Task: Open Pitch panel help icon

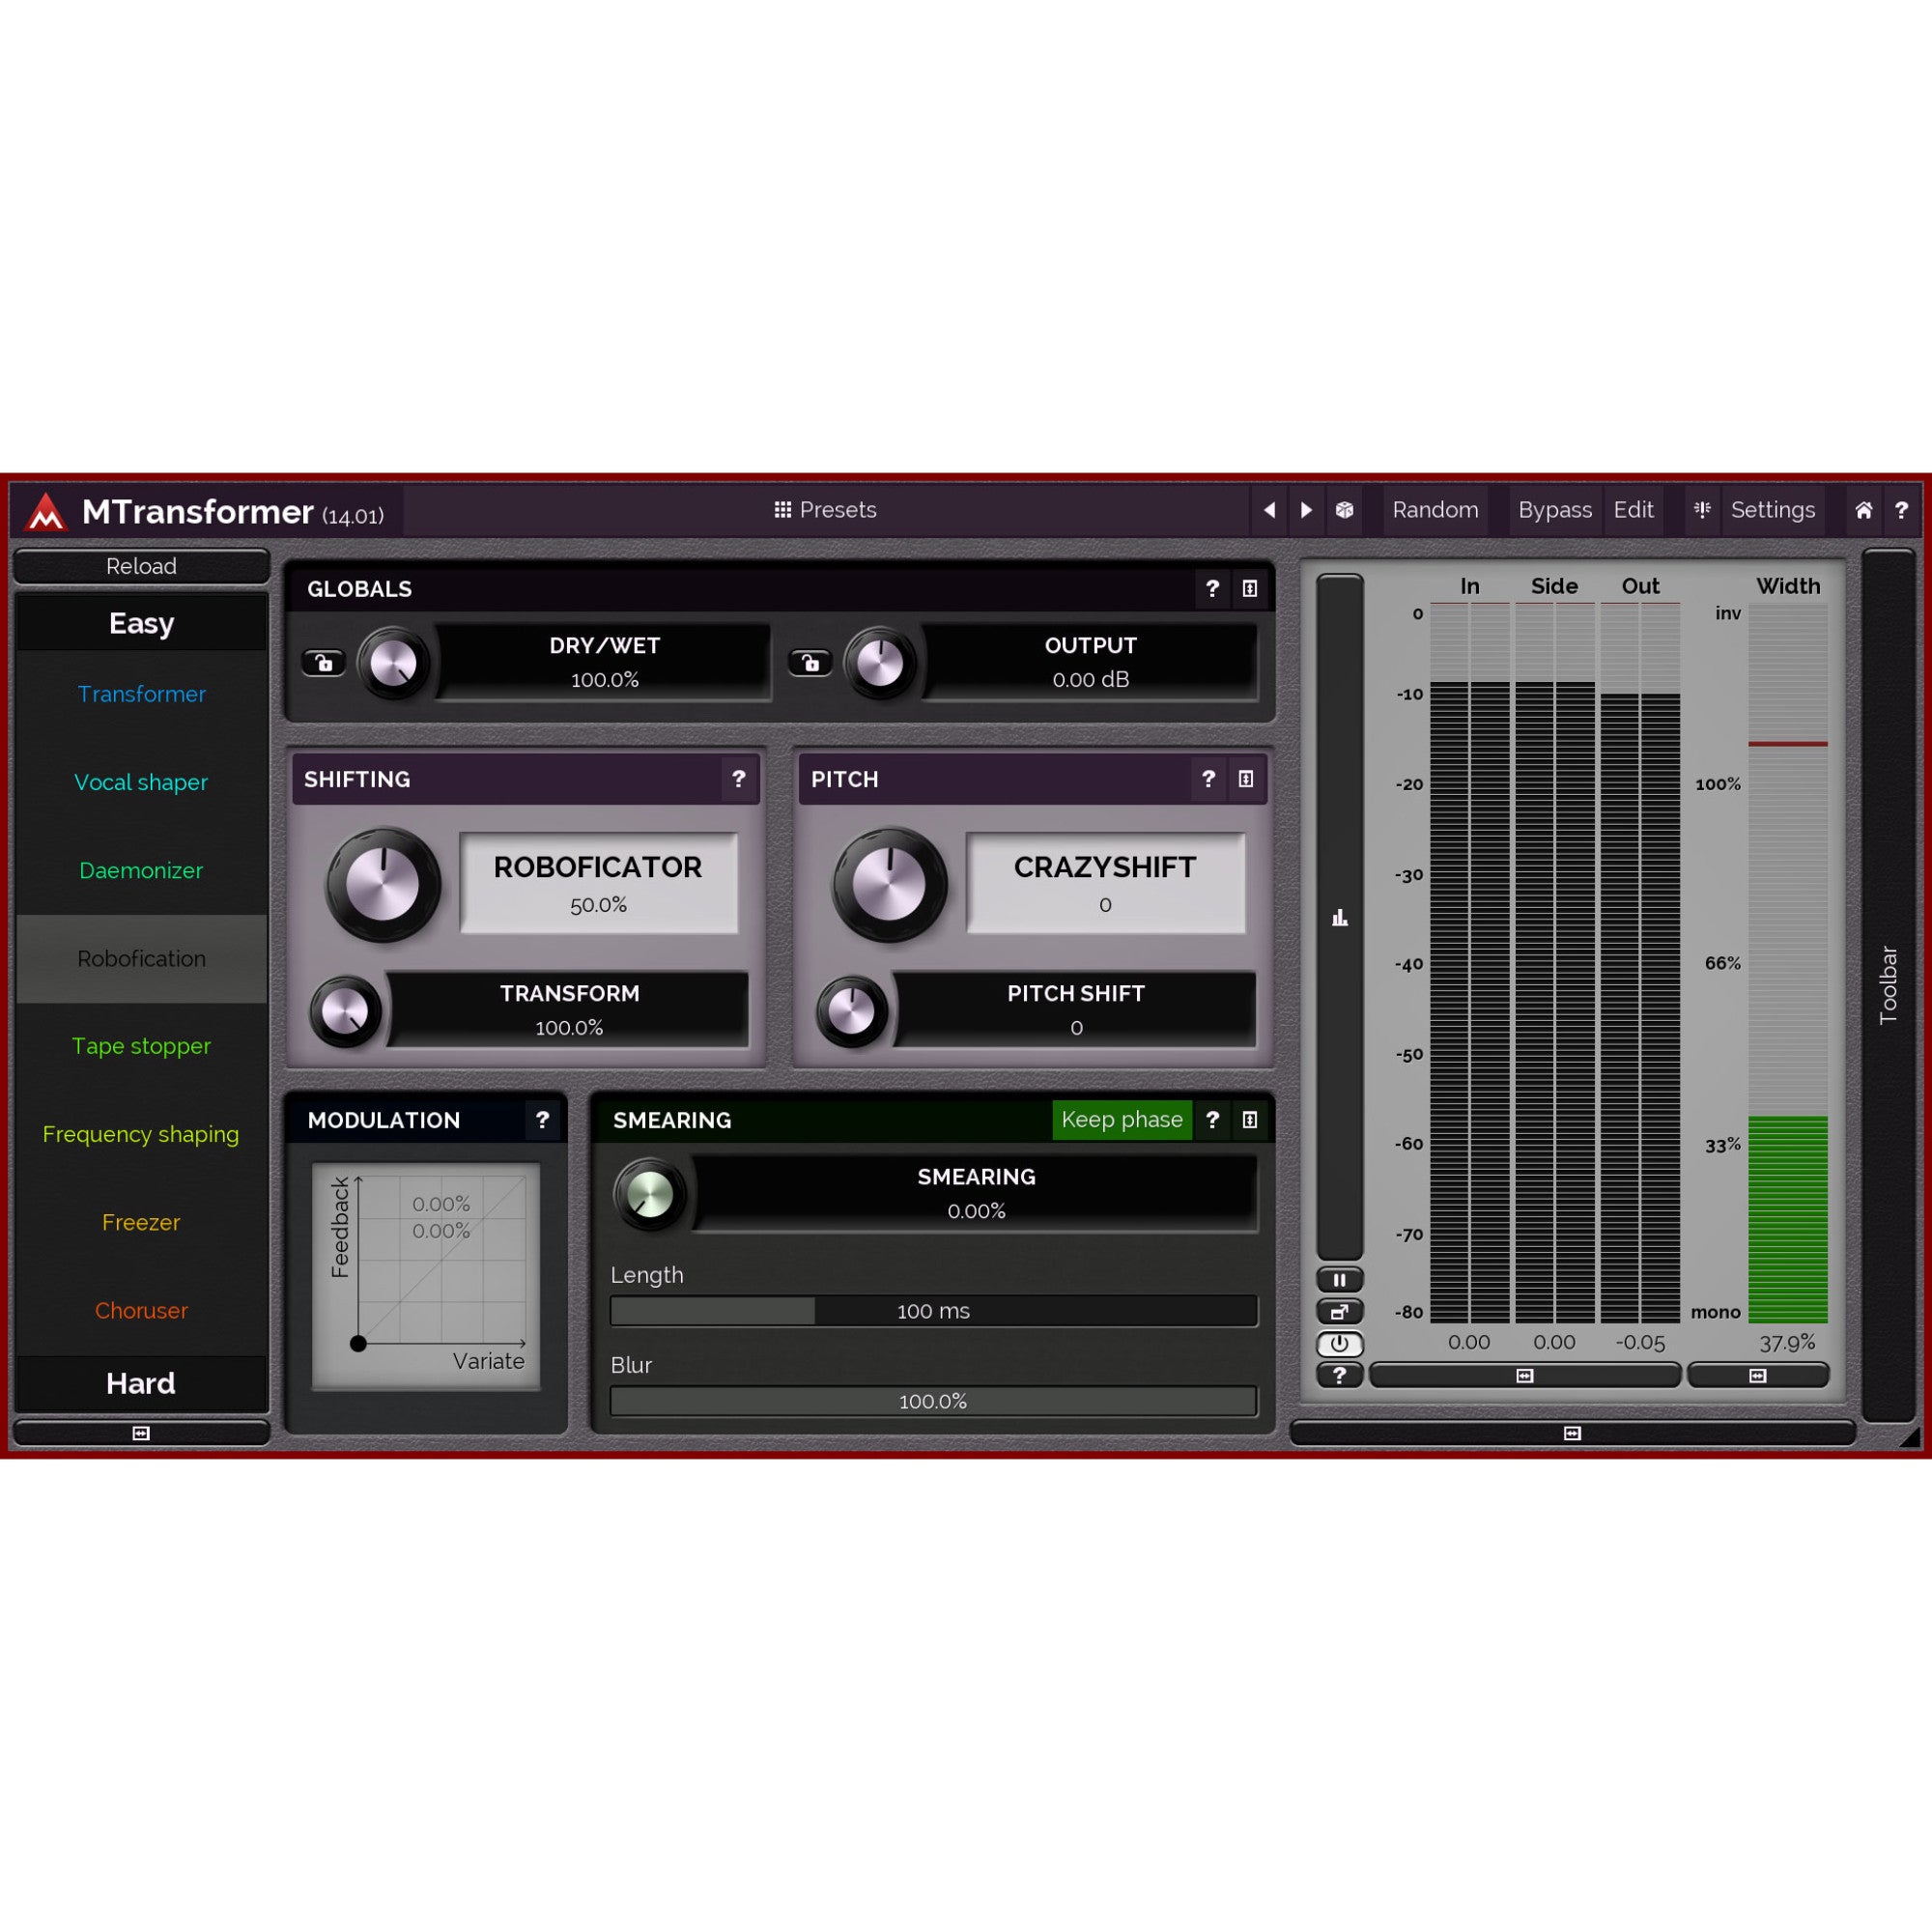Action: tap(1208, 779)
